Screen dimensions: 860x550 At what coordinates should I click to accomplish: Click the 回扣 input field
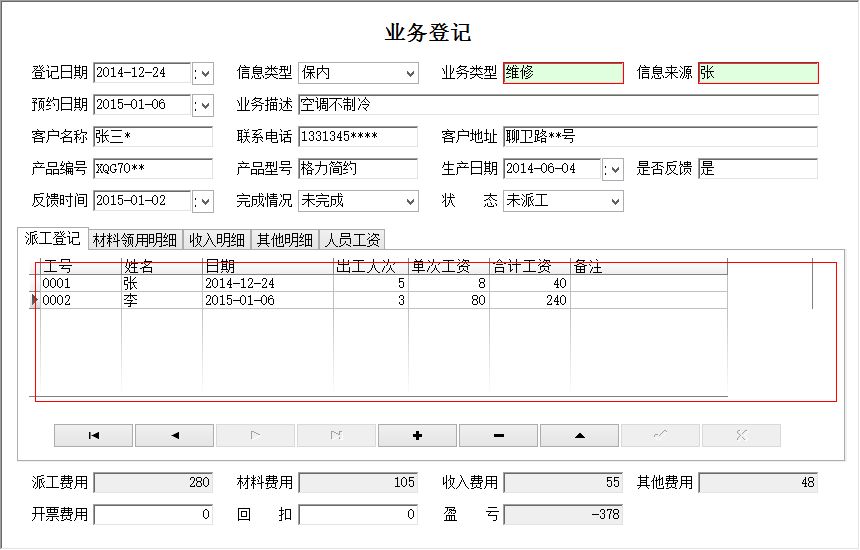(x=358, y=514)
